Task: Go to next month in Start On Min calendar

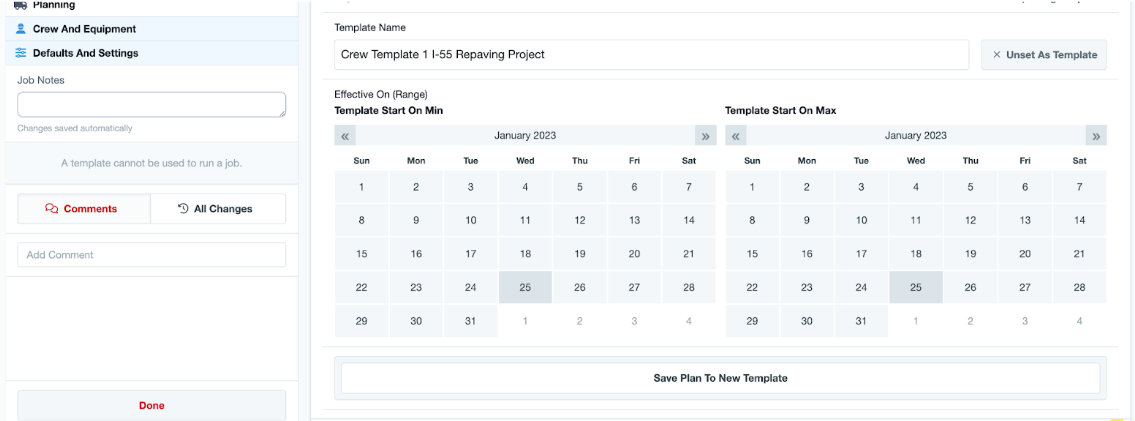Action: pos(705,136)
